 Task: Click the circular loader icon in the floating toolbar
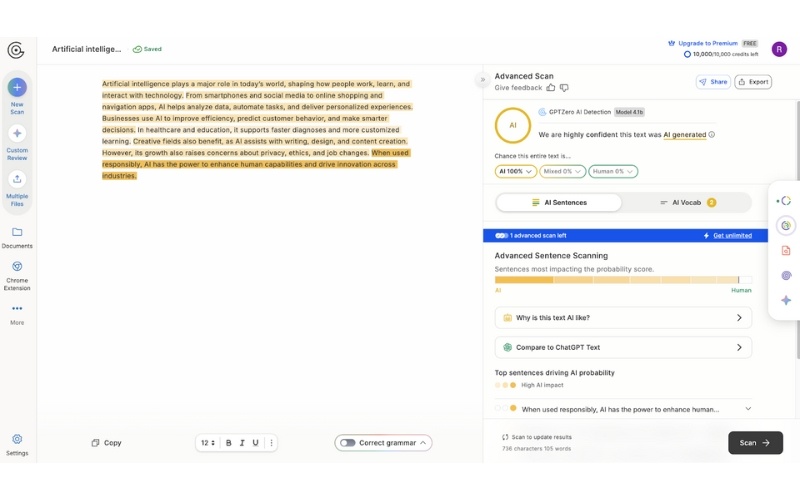click(x=786, y=201)
